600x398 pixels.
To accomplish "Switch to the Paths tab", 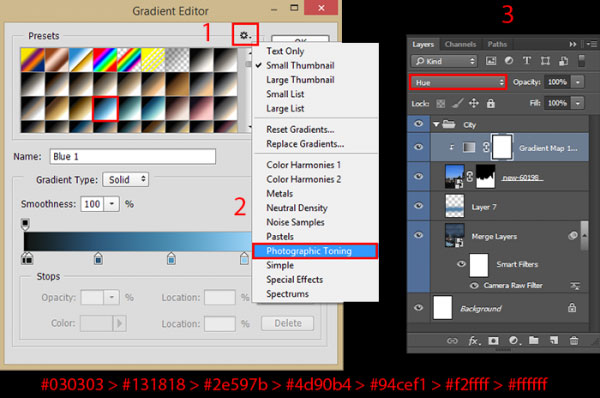I will 497,44.
